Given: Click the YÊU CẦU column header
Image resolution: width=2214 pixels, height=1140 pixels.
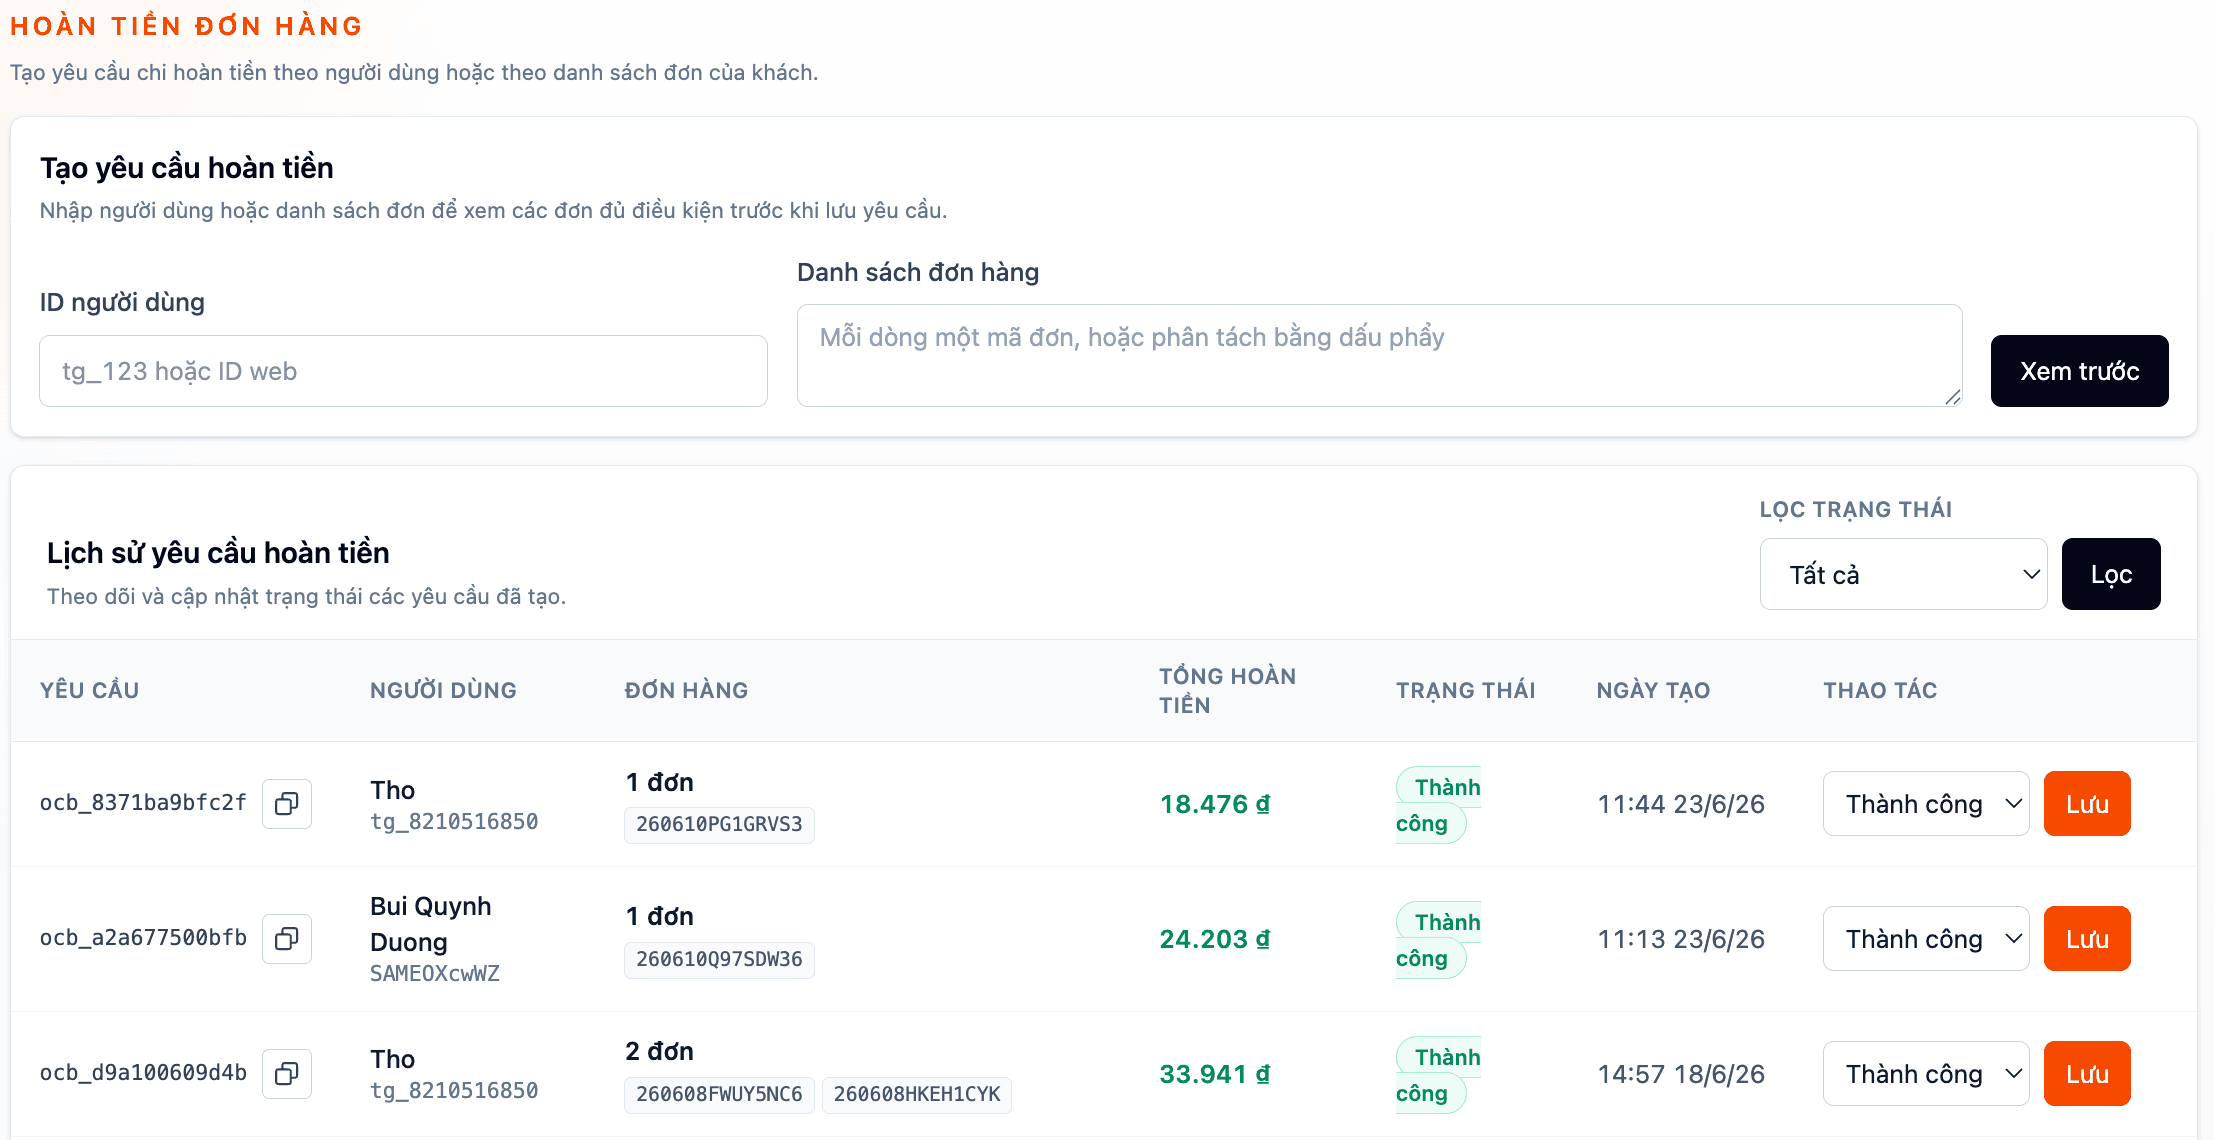Looking at the screenshot, I should [89, 690].
